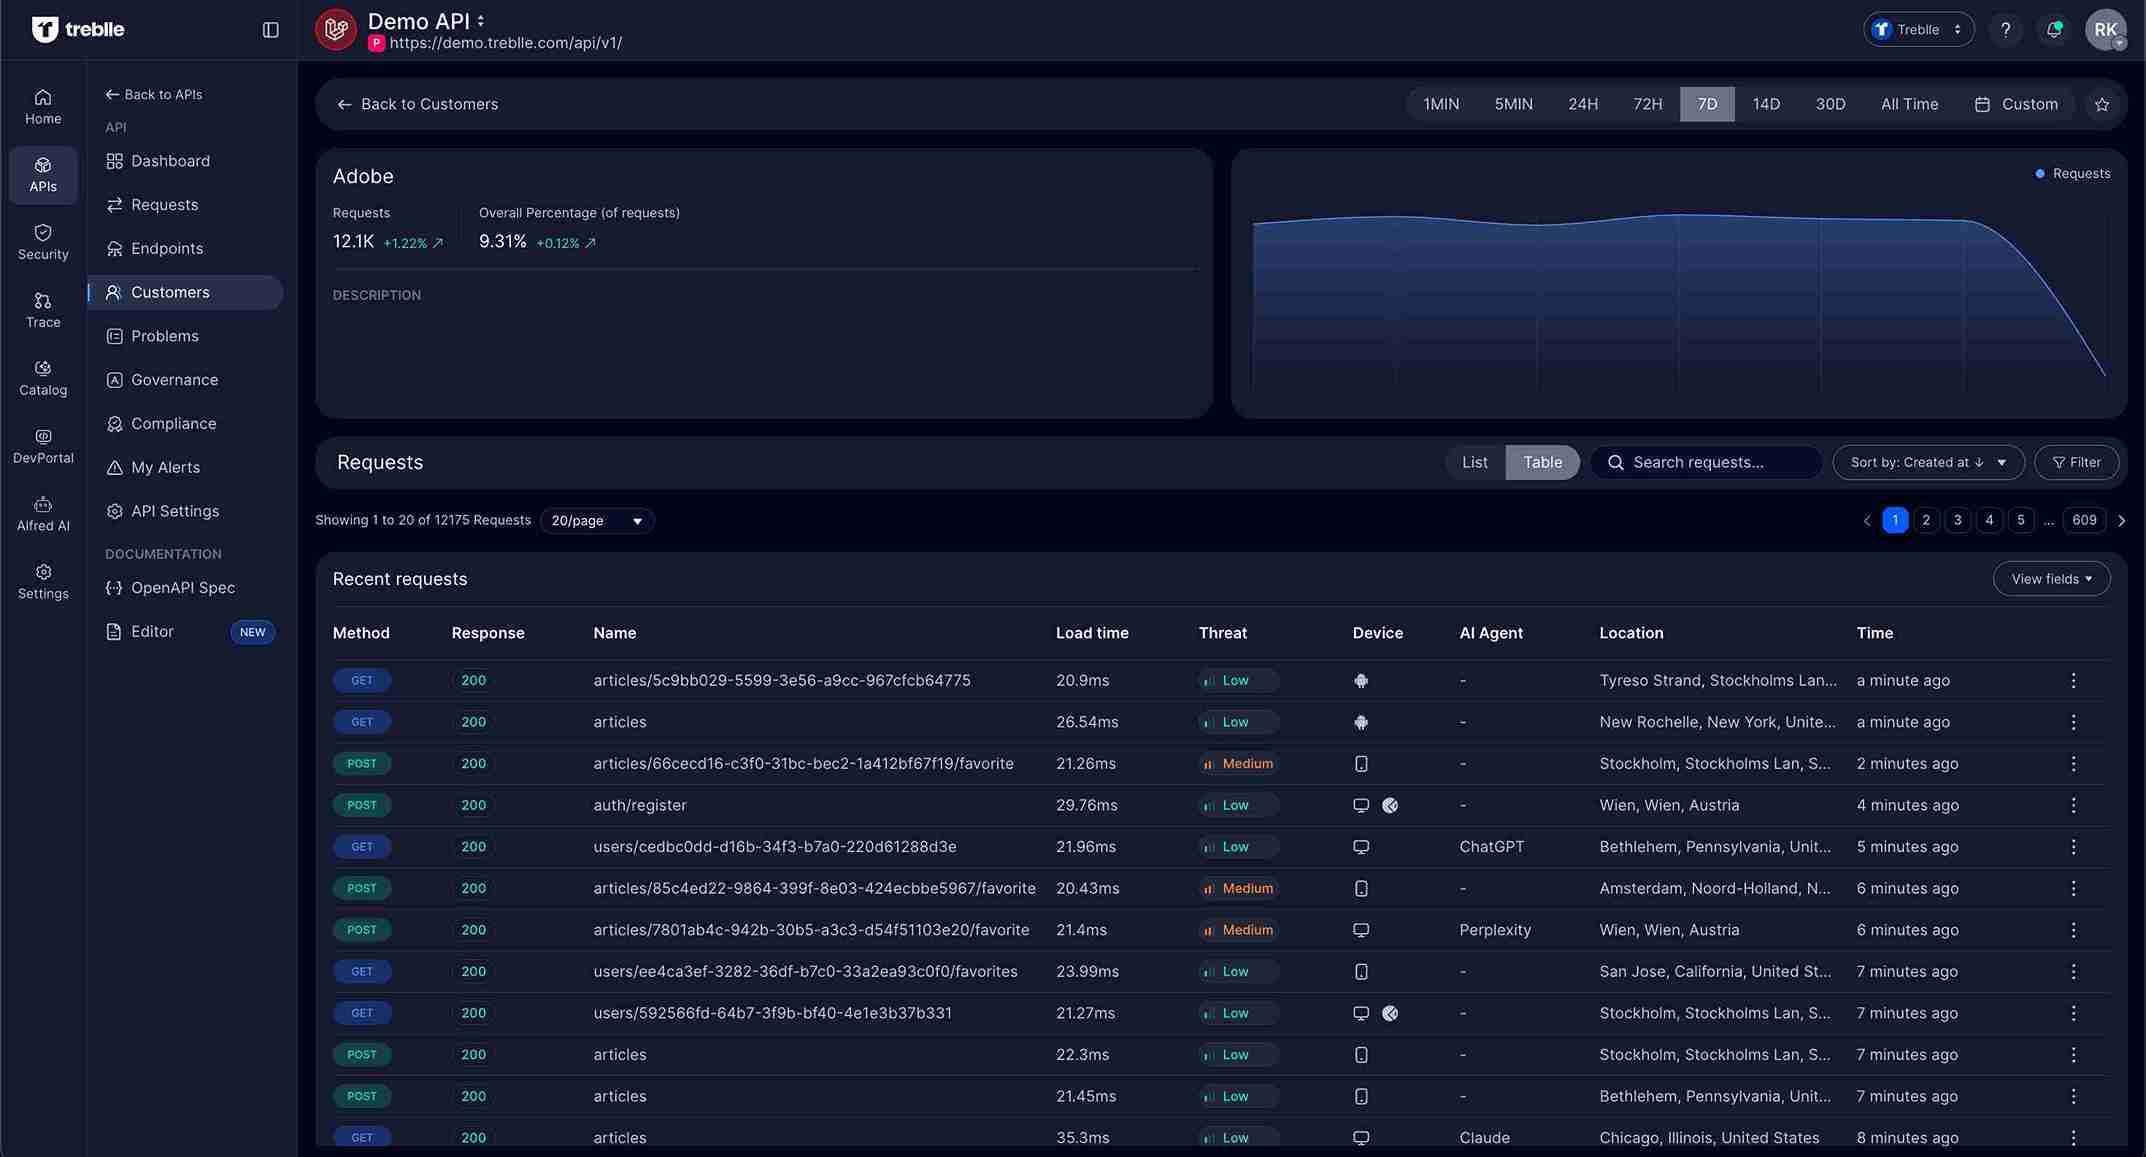The height and width of the screenshot is (1157, 2146).
Task: Open the DevPortal section
Action: 42,445
